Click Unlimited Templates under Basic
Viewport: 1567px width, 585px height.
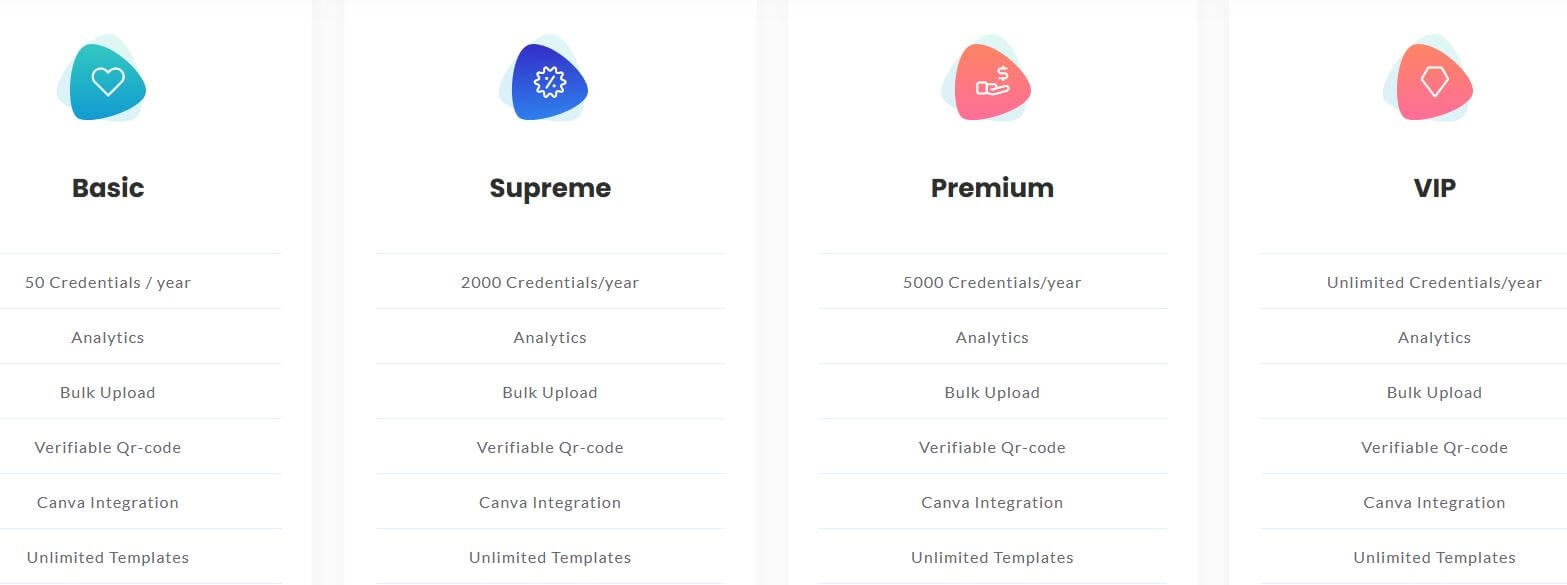click(107, 557)
